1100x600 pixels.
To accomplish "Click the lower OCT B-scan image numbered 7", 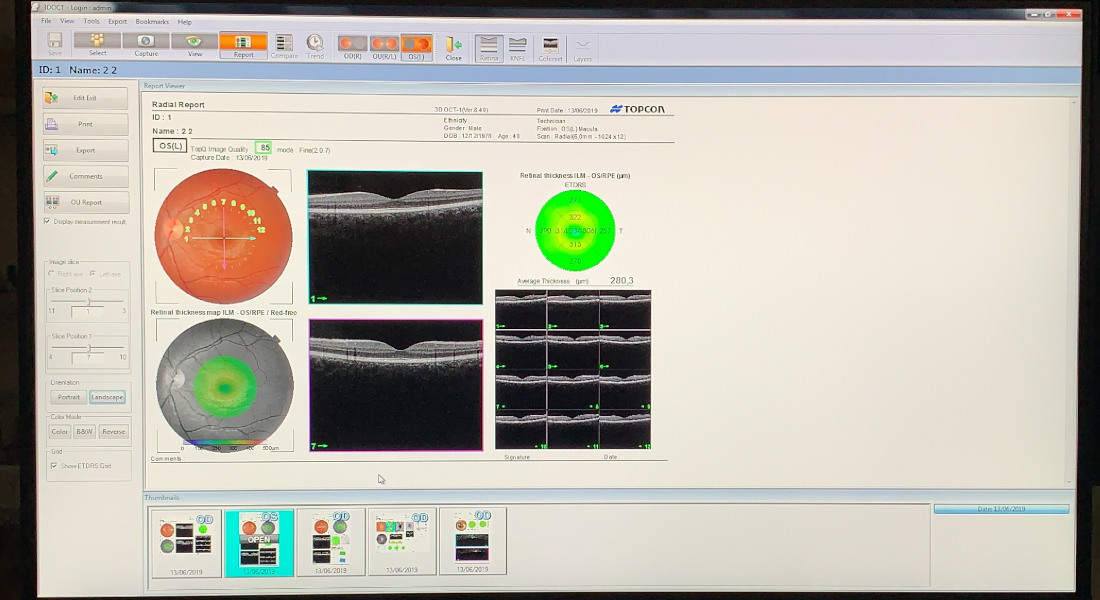I will [x=396, y=385].
